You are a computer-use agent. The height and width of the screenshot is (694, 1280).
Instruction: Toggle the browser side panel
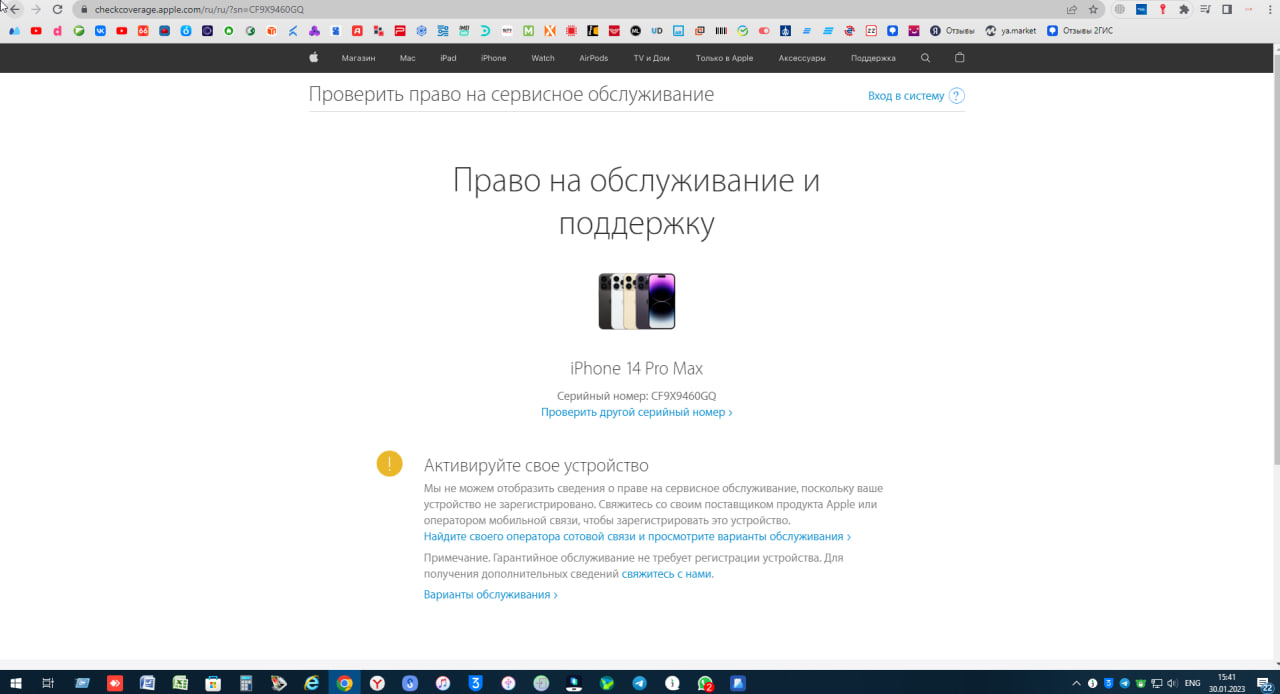pos(1227,9)
